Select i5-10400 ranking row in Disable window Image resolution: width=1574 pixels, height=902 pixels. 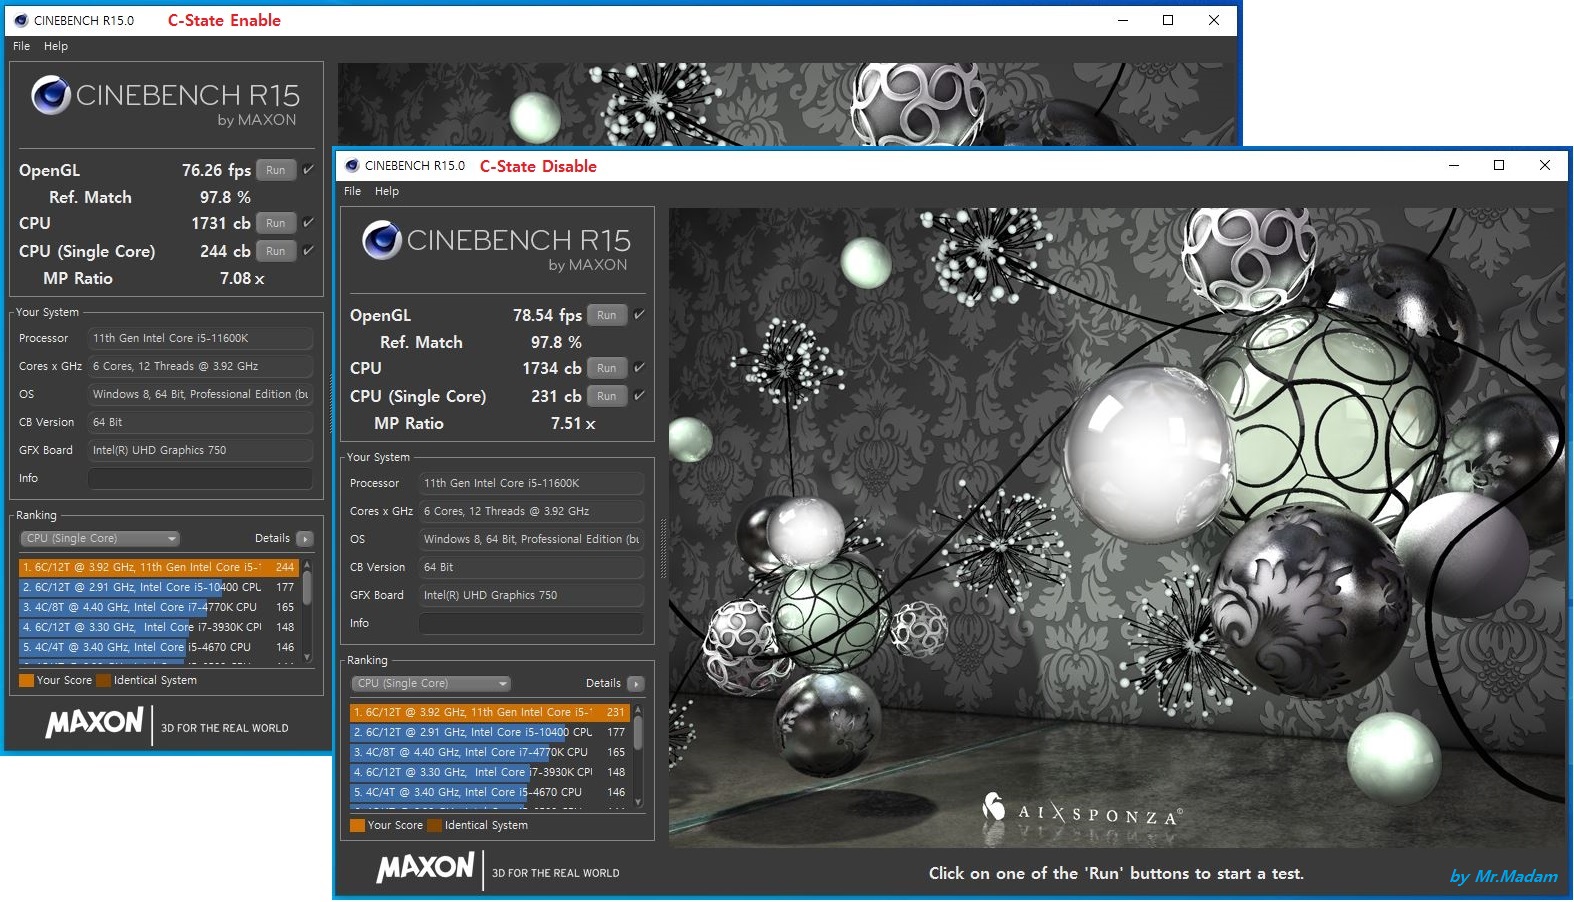coord(490,733)
